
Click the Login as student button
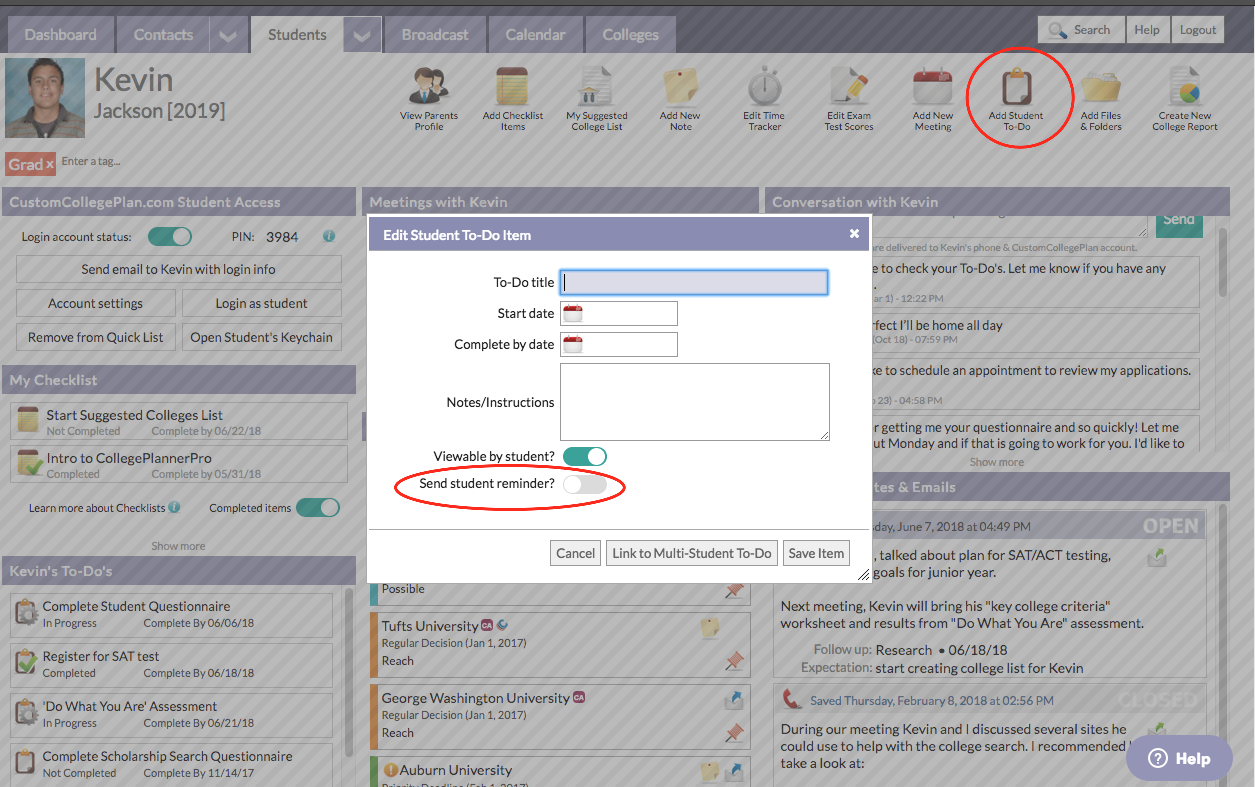click(x=262, y=303)
